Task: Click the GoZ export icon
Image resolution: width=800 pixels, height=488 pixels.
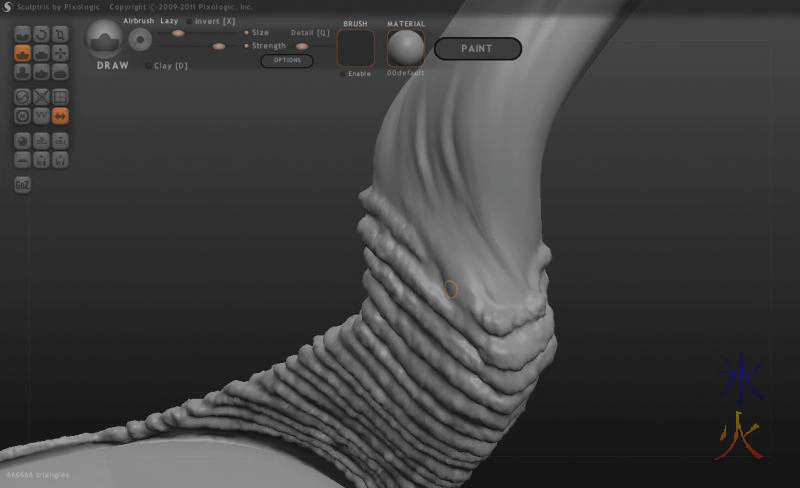Action: click(22, 185)
